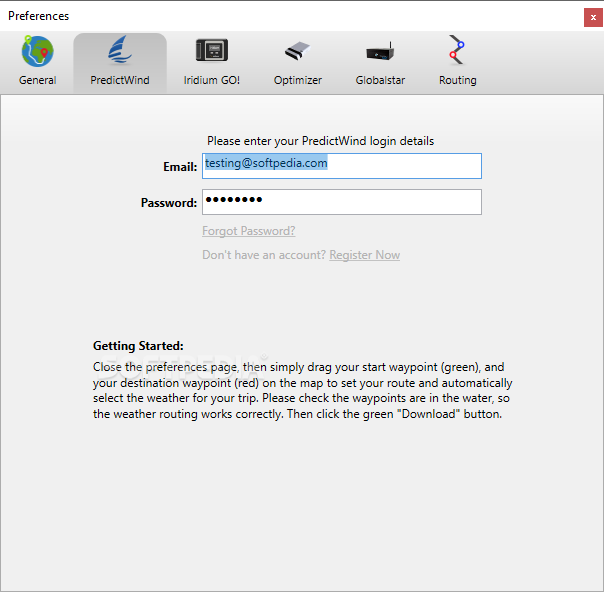Image resolution: width=604 pixels, height=592 pixels.
Task: Open the Routing waypoints icon
Action: [x=457, y=50]
